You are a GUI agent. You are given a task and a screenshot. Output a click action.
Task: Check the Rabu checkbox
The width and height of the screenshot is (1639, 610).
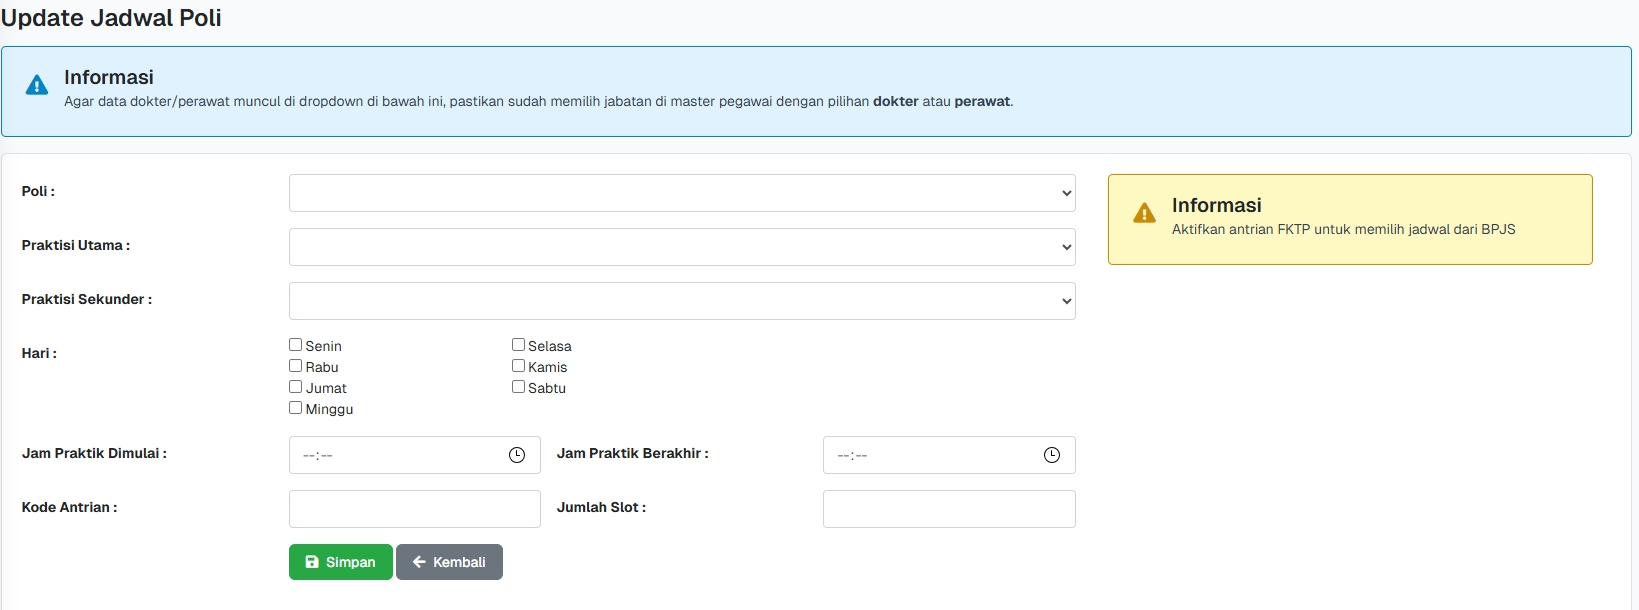296,366
